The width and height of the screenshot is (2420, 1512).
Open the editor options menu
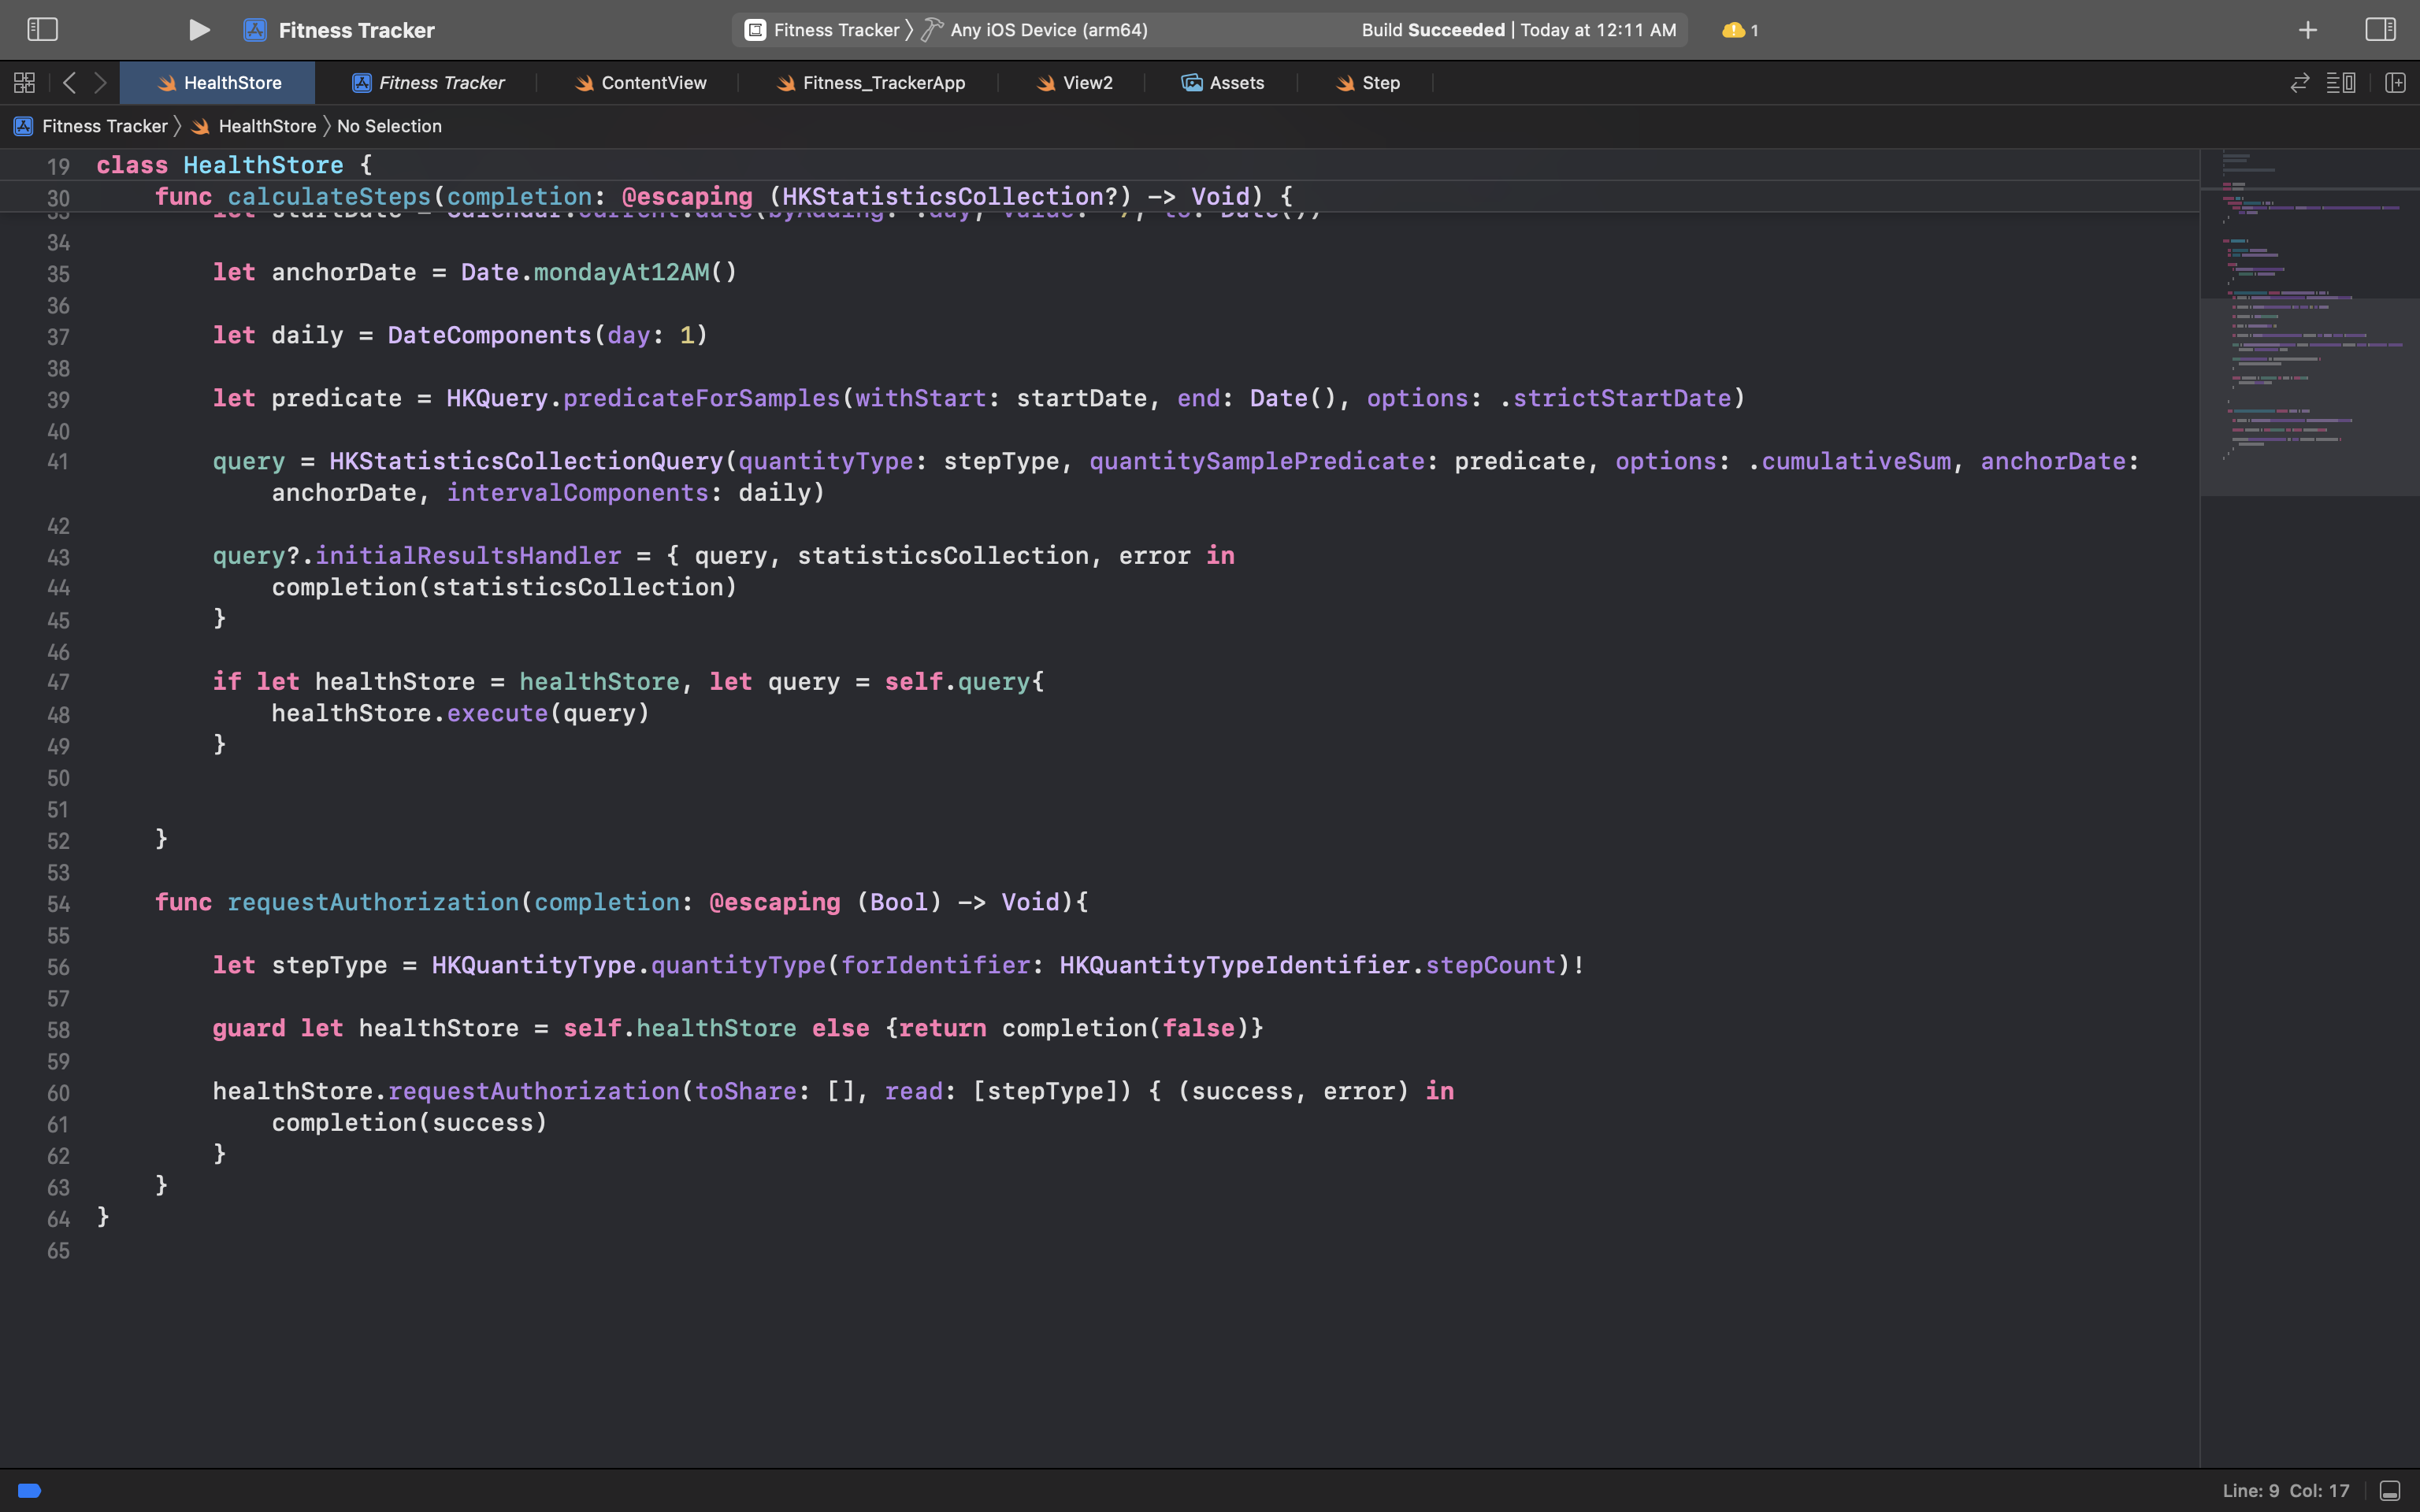pyautogui.click(x=2340, y=83)
